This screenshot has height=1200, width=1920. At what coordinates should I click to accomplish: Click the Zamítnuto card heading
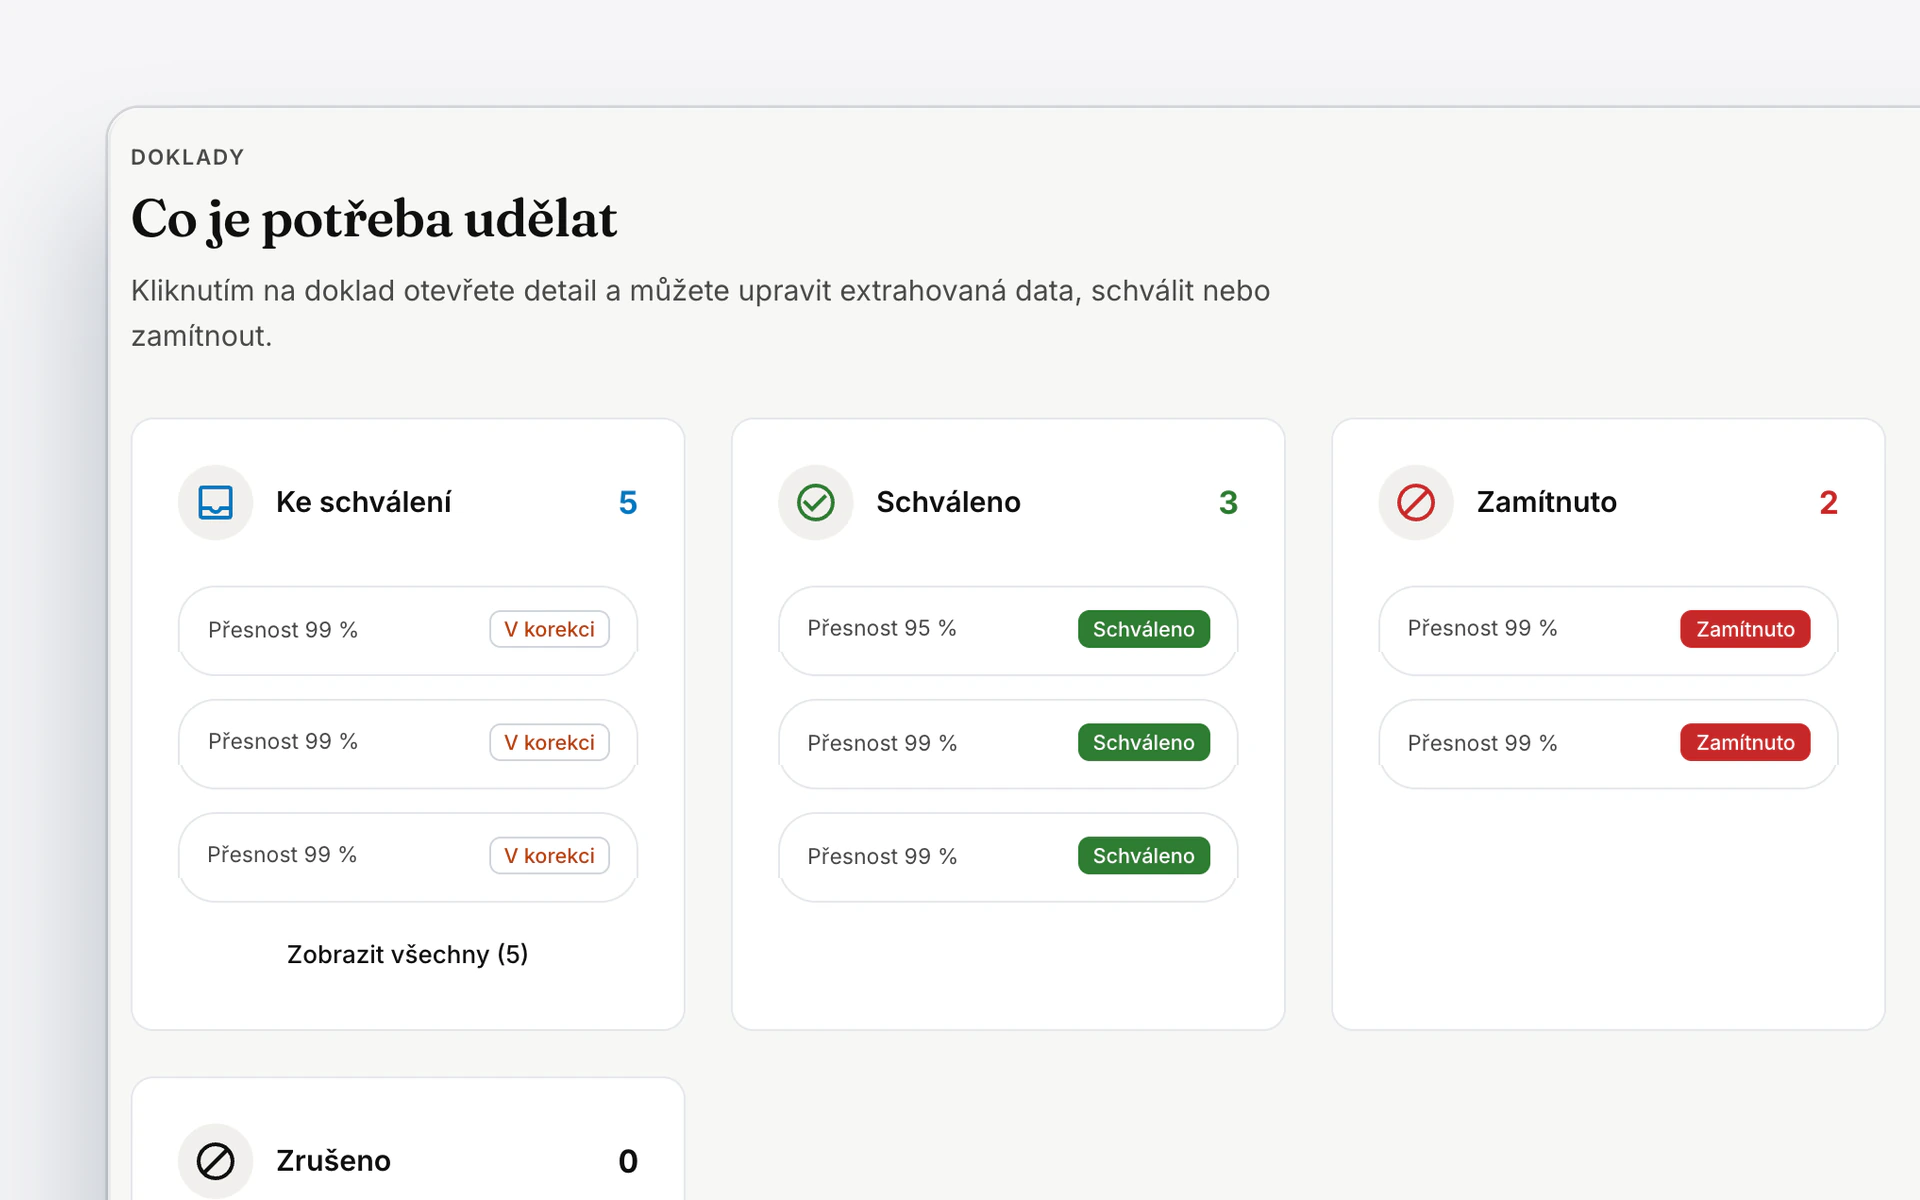pyautogui.click(x=1547, y=502)
